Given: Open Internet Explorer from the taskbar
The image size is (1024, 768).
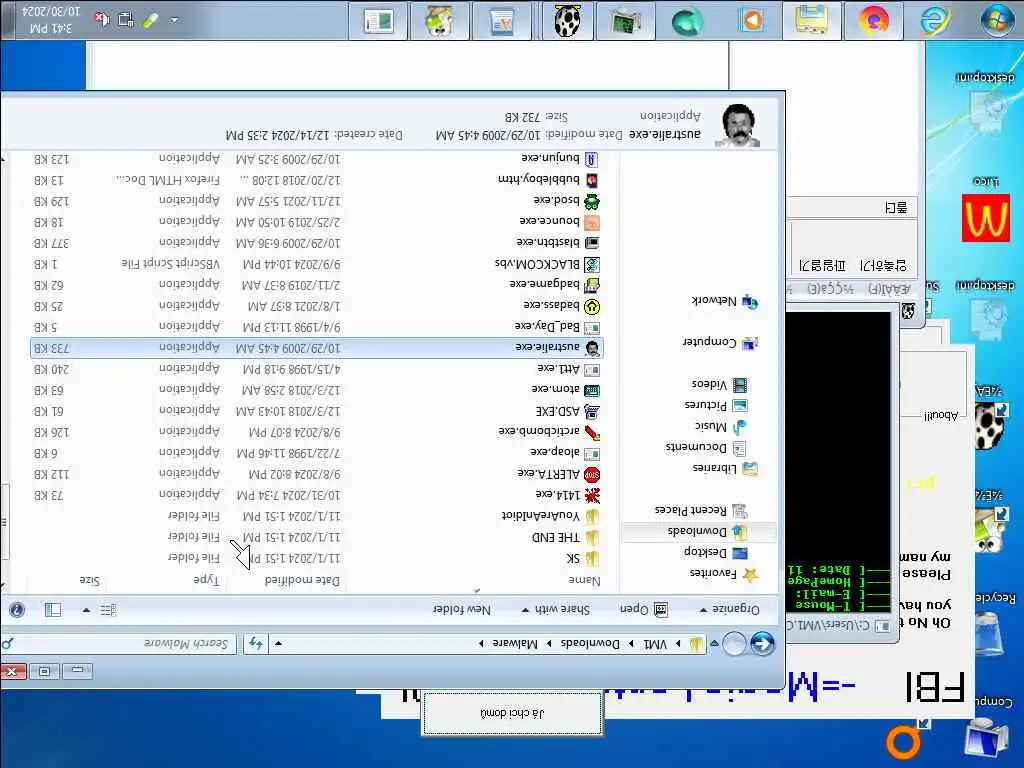Looking at the screenshot, I should click(x=935, y=20).
